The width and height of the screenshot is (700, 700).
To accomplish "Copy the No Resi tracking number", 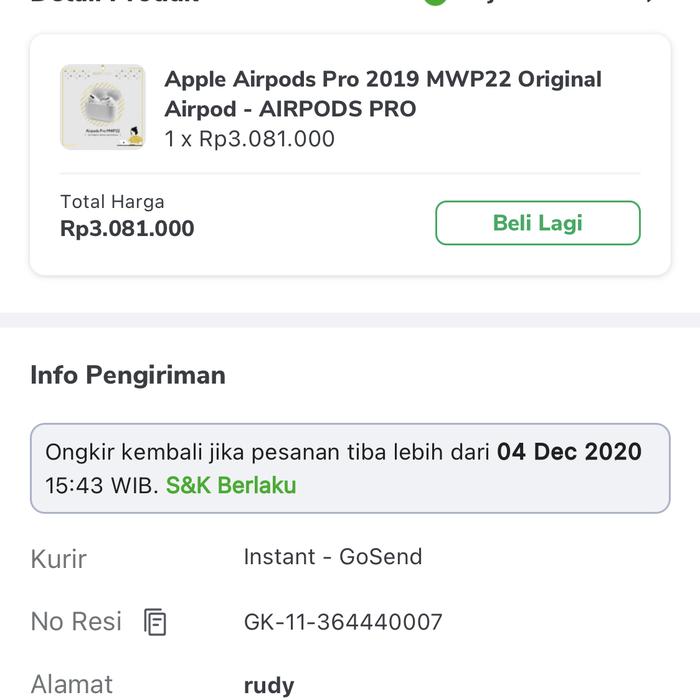I will [155, 622].
